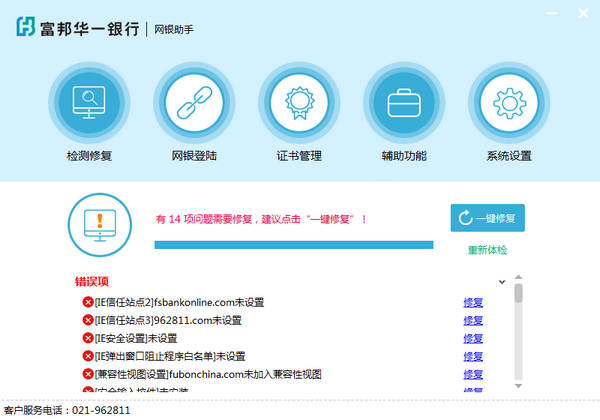This screenshot has height=420, width=600.
Task: Open the 网银登陆 chain-link icon
Action: click(x=194, y=103)
